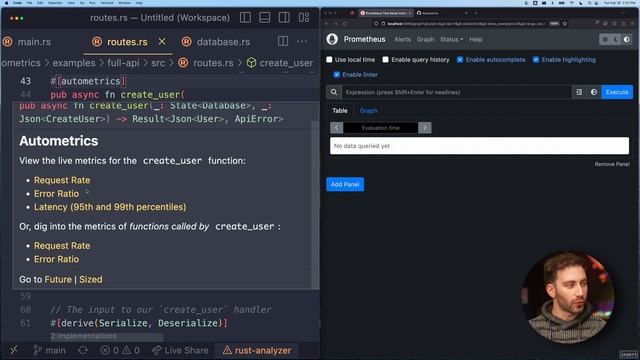Click Apple menu in macOS menu bar
Screen dimensions: 640x360
[x=6, y=3]
